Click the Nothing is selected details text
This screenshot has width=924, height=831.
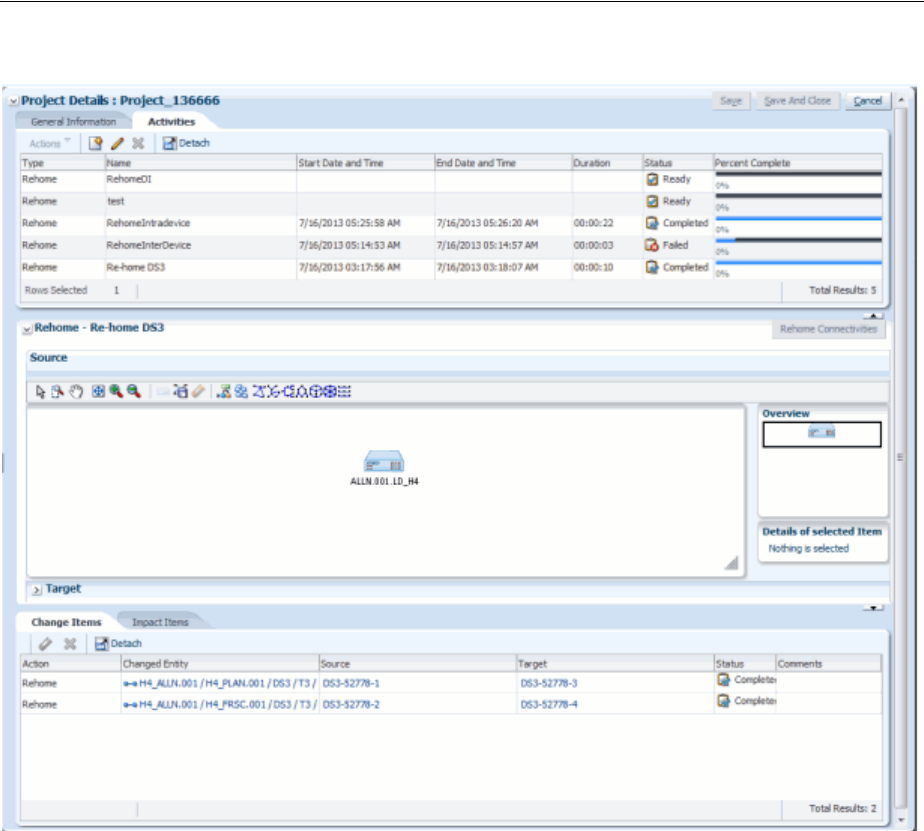coord(808,549)
